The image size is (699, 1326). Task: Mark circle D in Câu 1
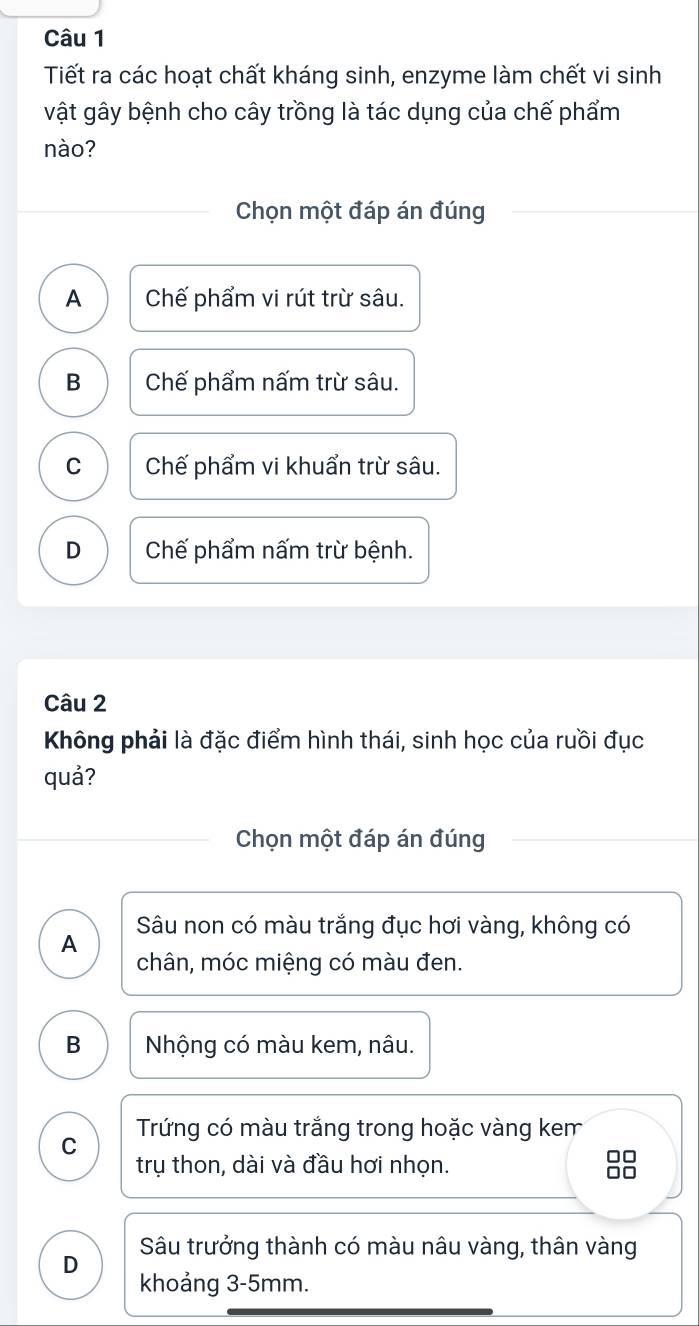tap(73, 550)
